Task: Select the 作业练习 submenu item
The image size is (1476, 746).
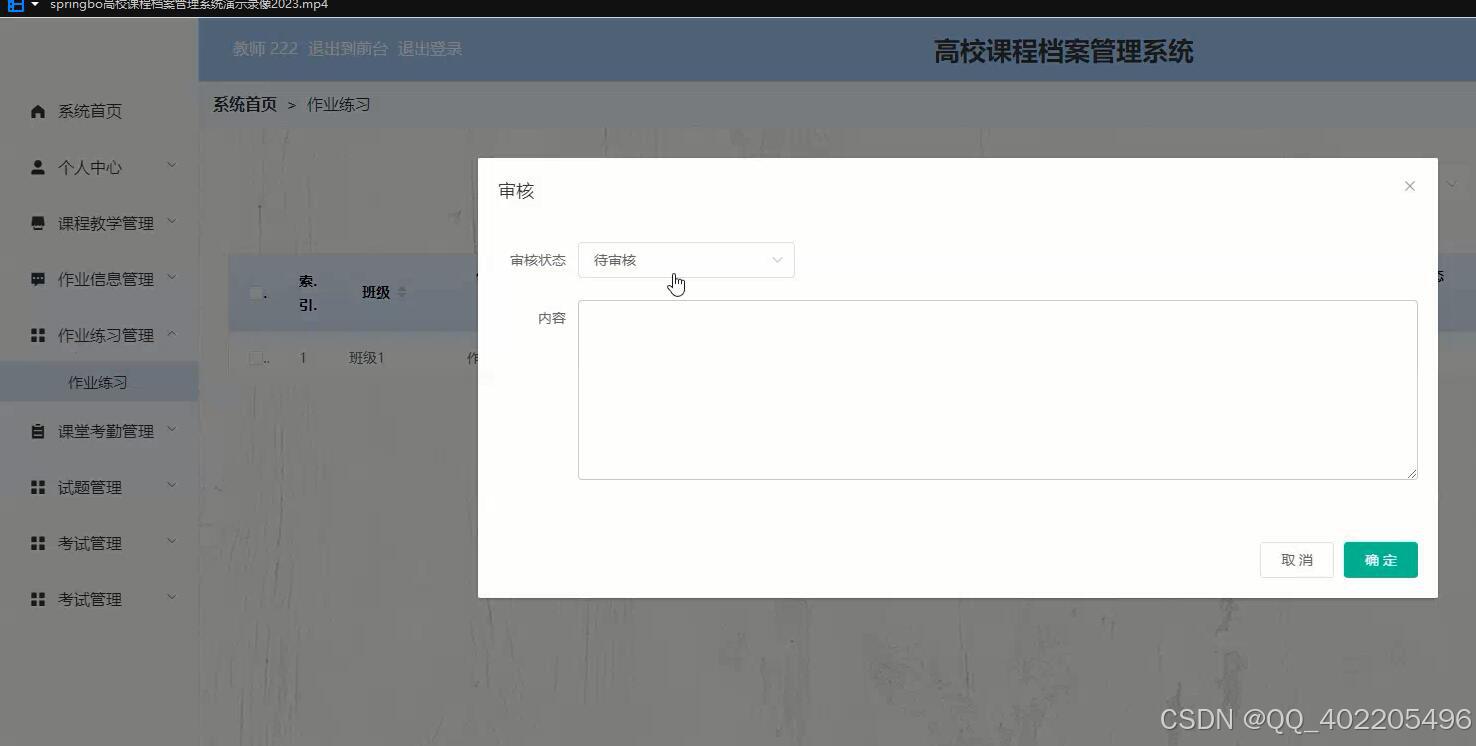Action: click(98, 381)
